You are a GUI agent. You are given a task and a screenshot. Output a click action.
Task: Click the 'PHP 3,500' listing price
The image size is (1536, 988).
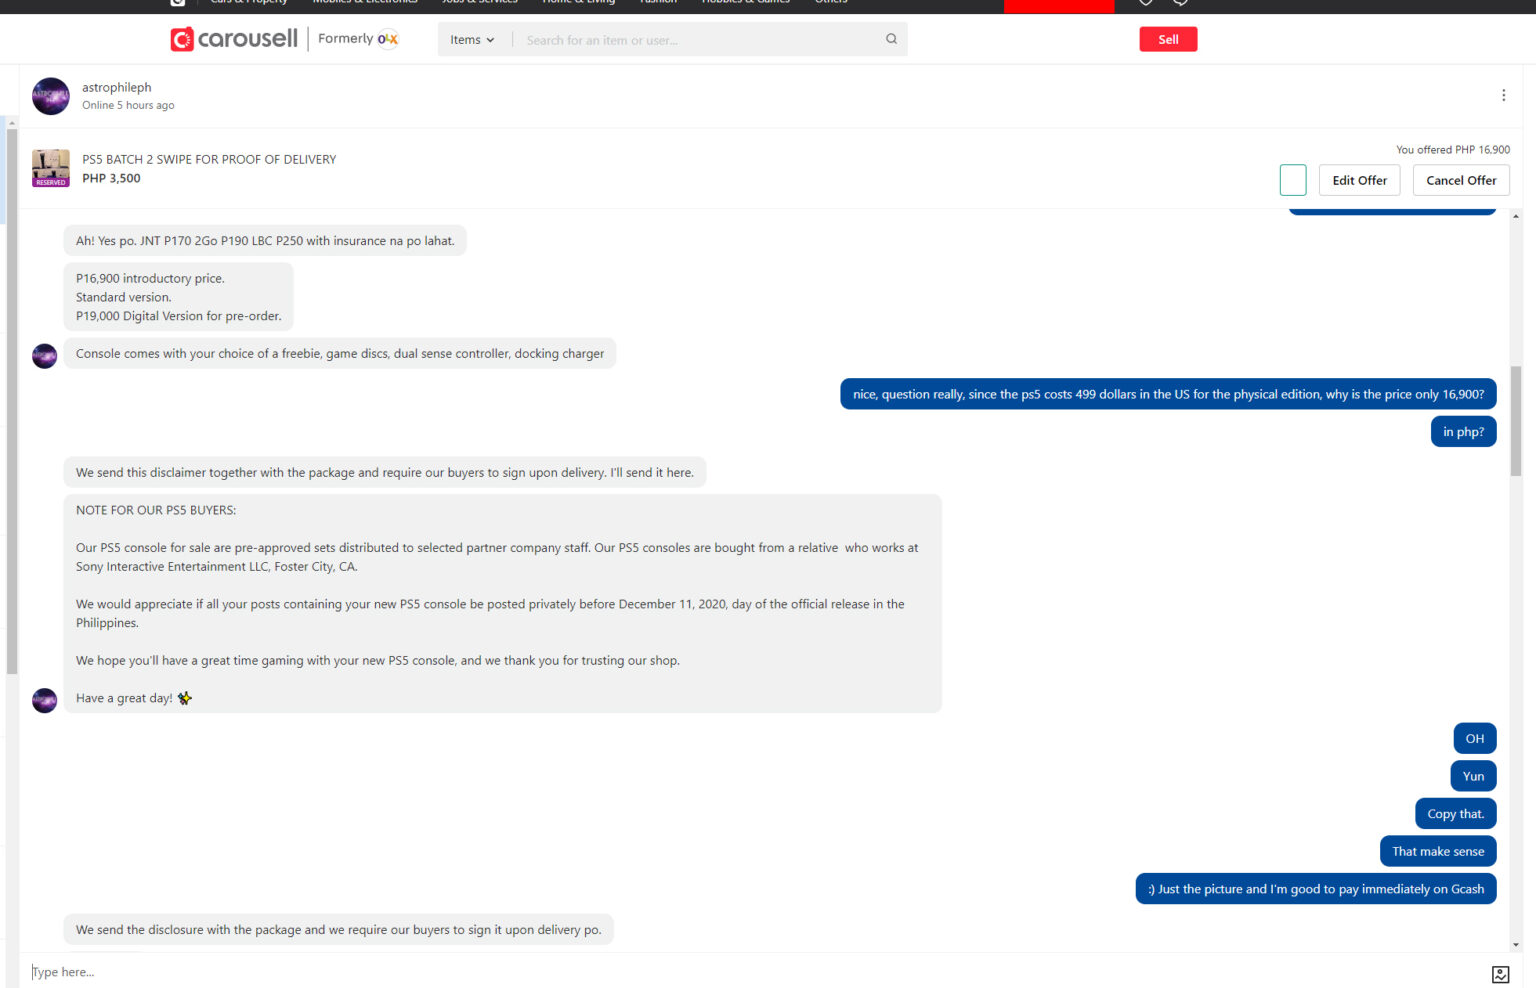coord(111,178)
